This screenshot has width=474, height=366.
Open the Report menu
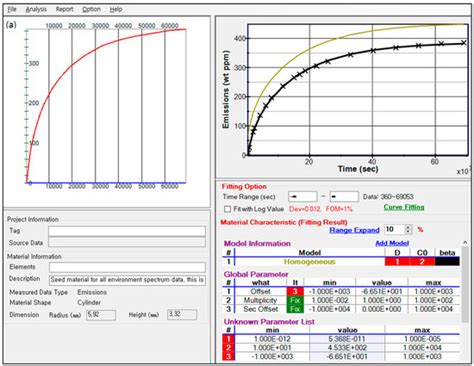[64, 9]
